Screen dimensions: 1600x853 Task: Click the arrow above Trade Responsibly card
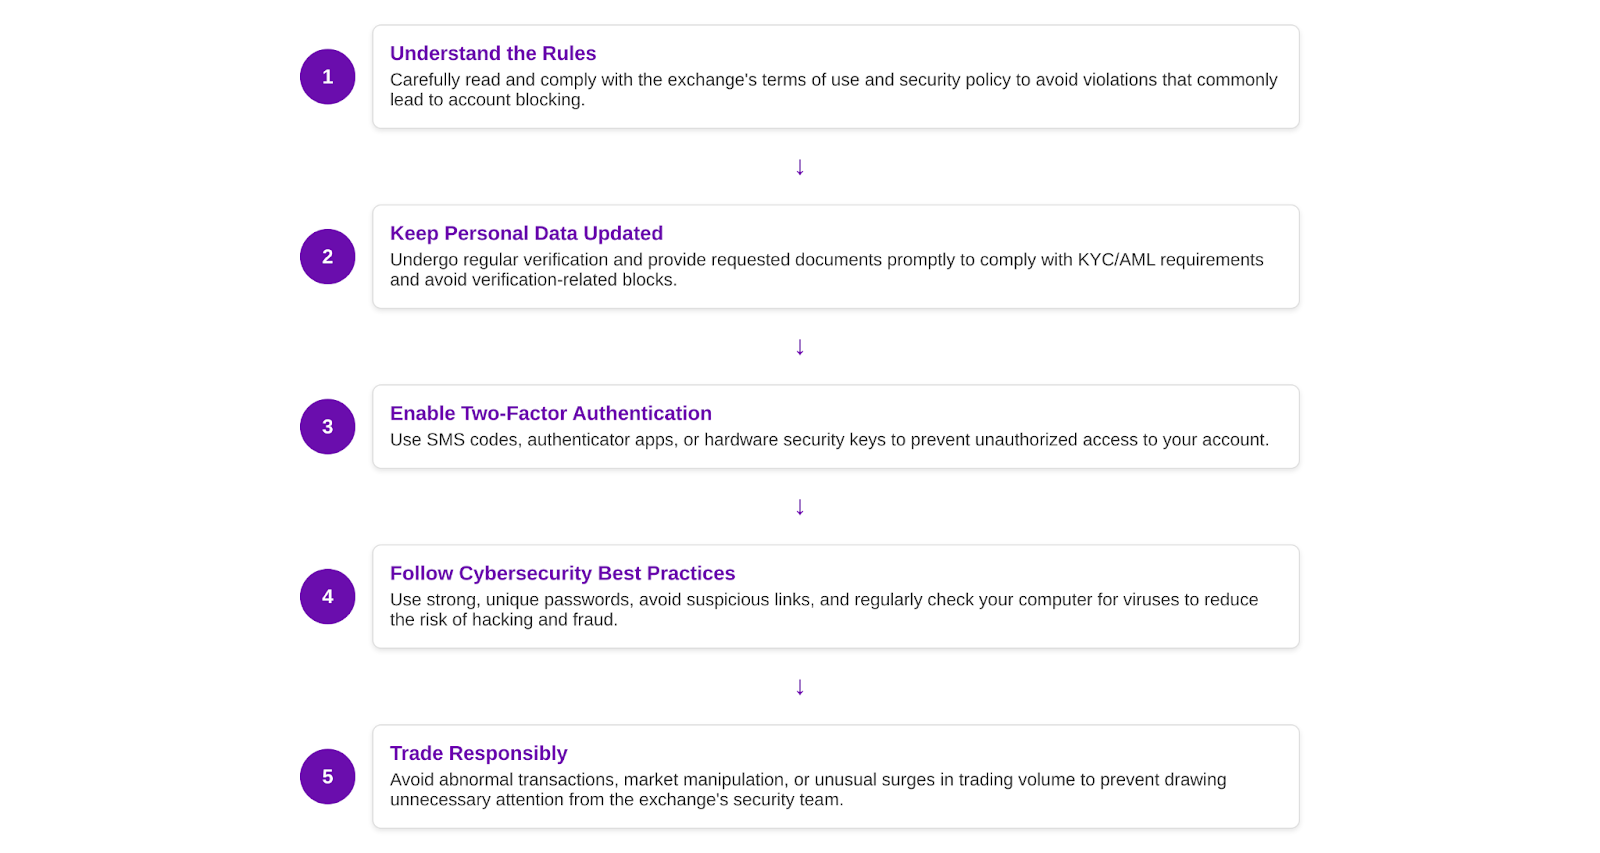(800, 687)
